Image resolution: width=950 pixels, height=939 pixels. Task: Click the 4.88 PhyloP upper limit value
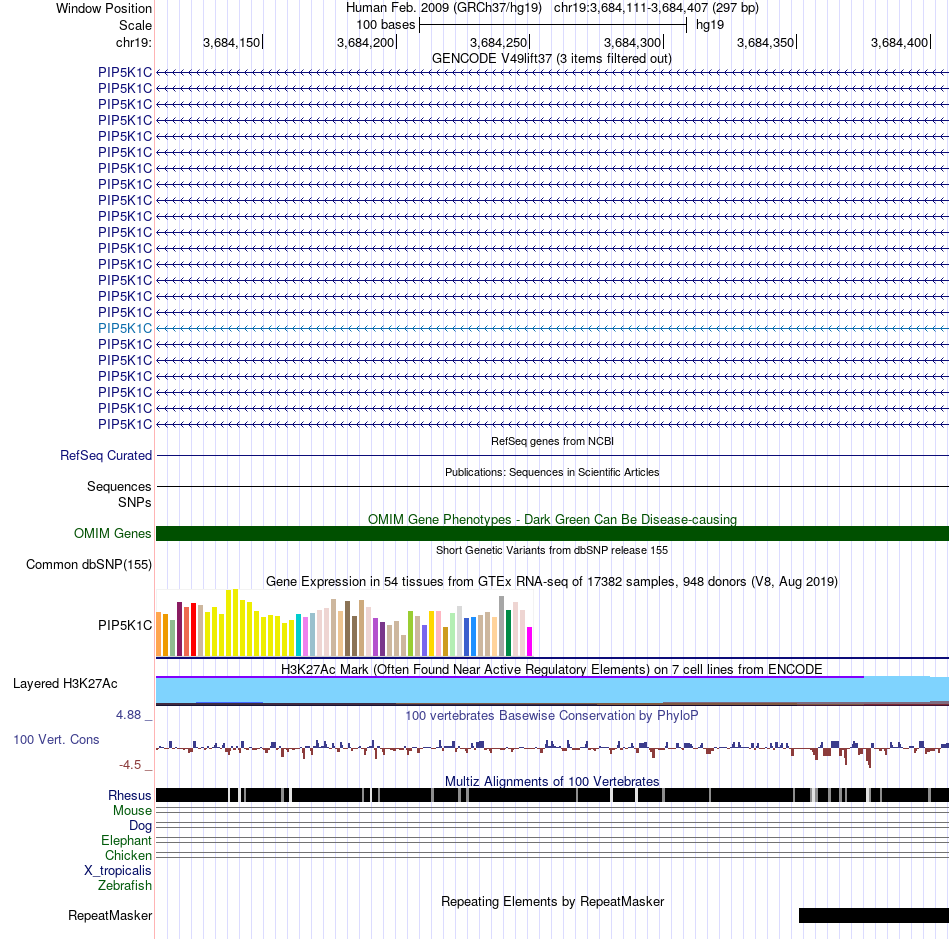pos(128,715)
